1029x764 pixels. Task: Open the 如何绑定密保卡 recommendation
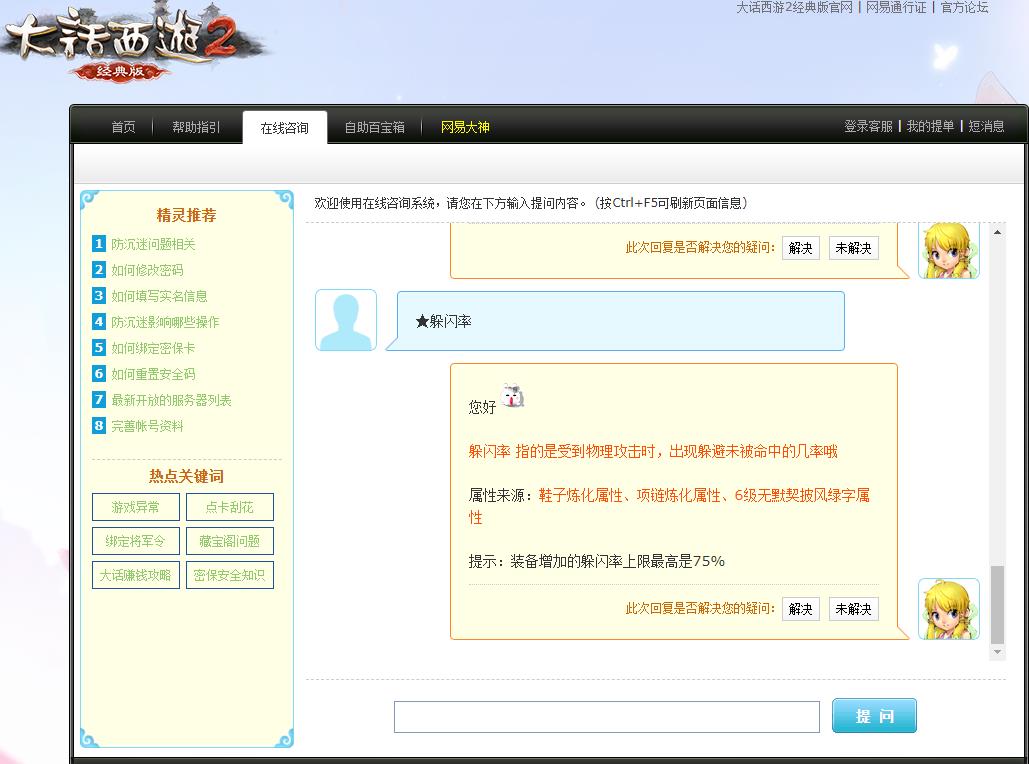click(154, 348)
